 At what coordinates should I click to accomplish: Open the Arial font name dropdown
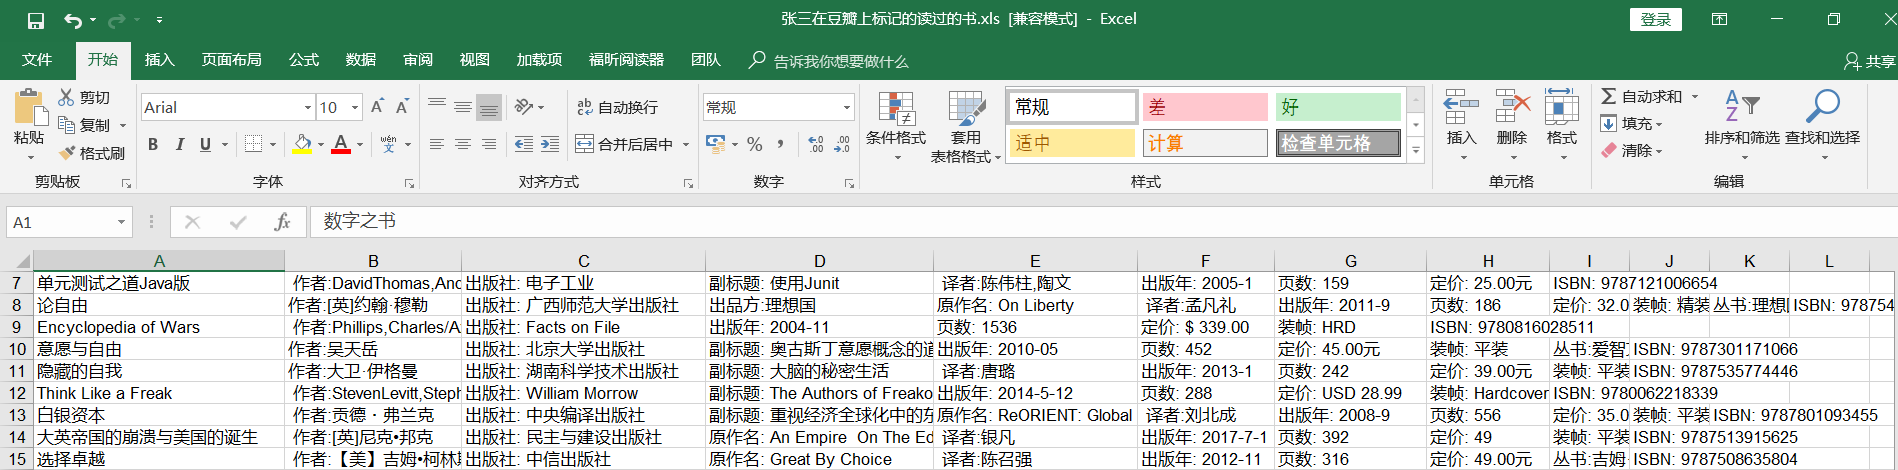[x=307, y=107]
